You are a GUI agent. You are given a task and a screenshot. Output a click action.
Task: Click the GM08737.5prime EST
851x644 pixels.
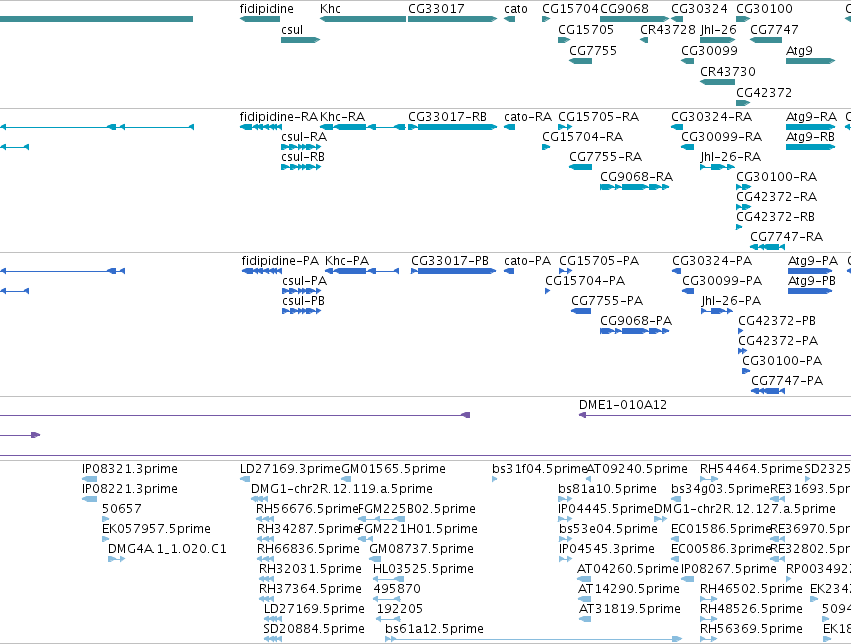click(374, 559)
